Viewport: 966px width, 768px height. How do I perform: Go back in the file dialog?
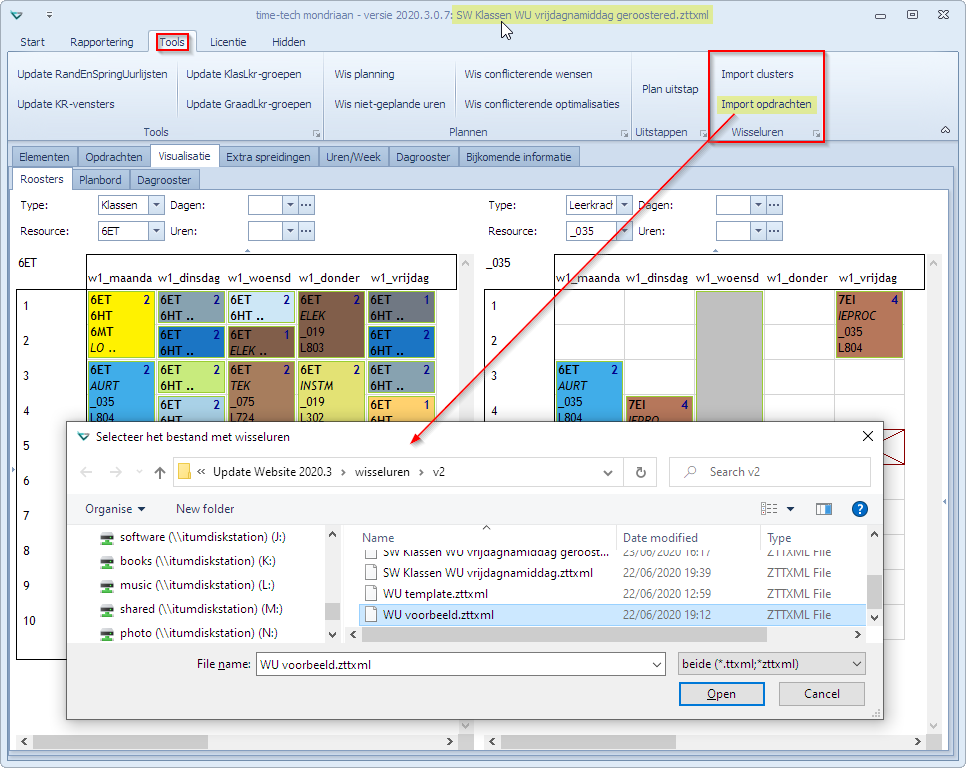(x=86, y=472)
